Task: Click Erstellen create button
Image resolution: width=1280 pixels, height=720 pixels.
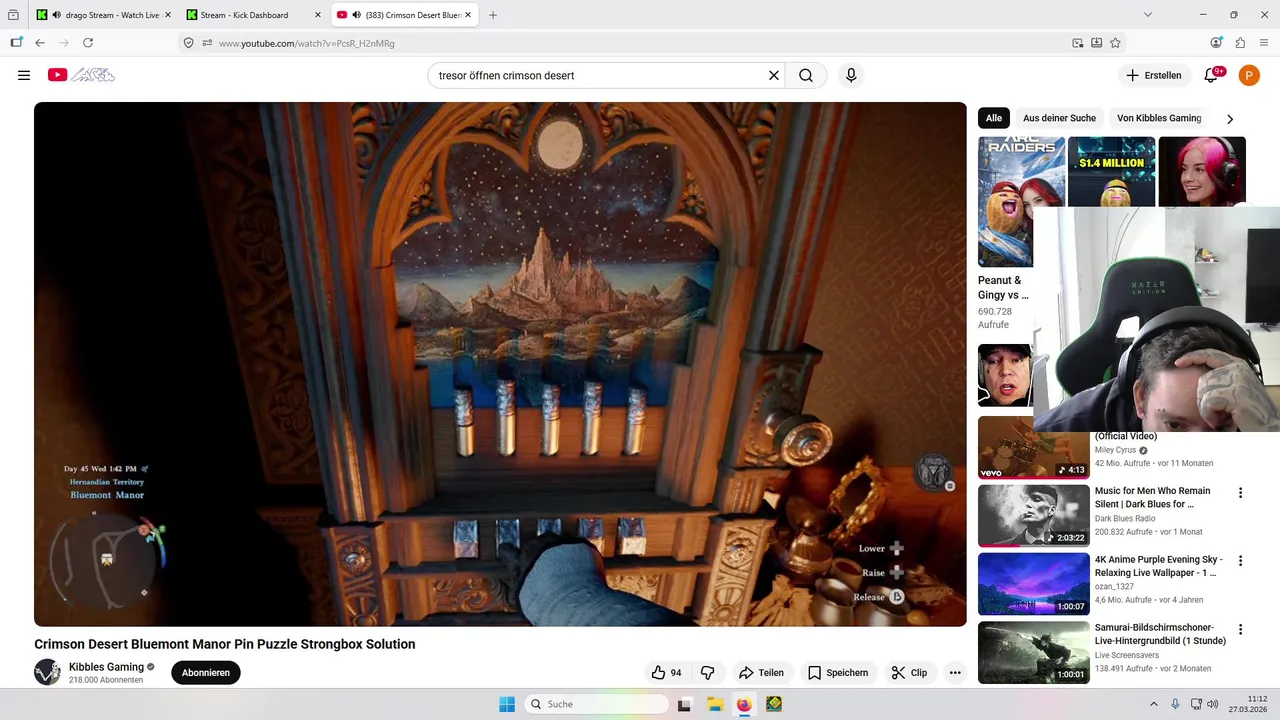Action: tap(1154, 75)
